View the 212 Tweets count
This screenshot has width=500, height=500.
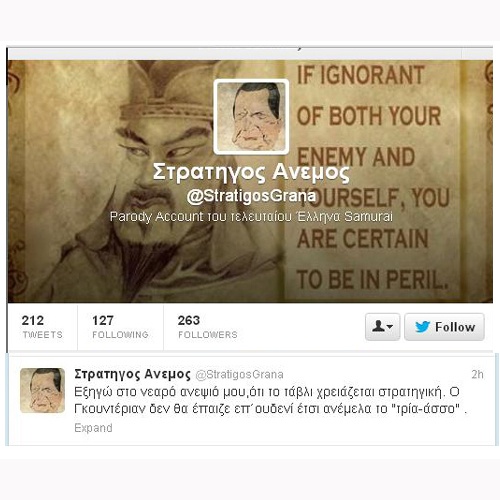tap(42, 327)
